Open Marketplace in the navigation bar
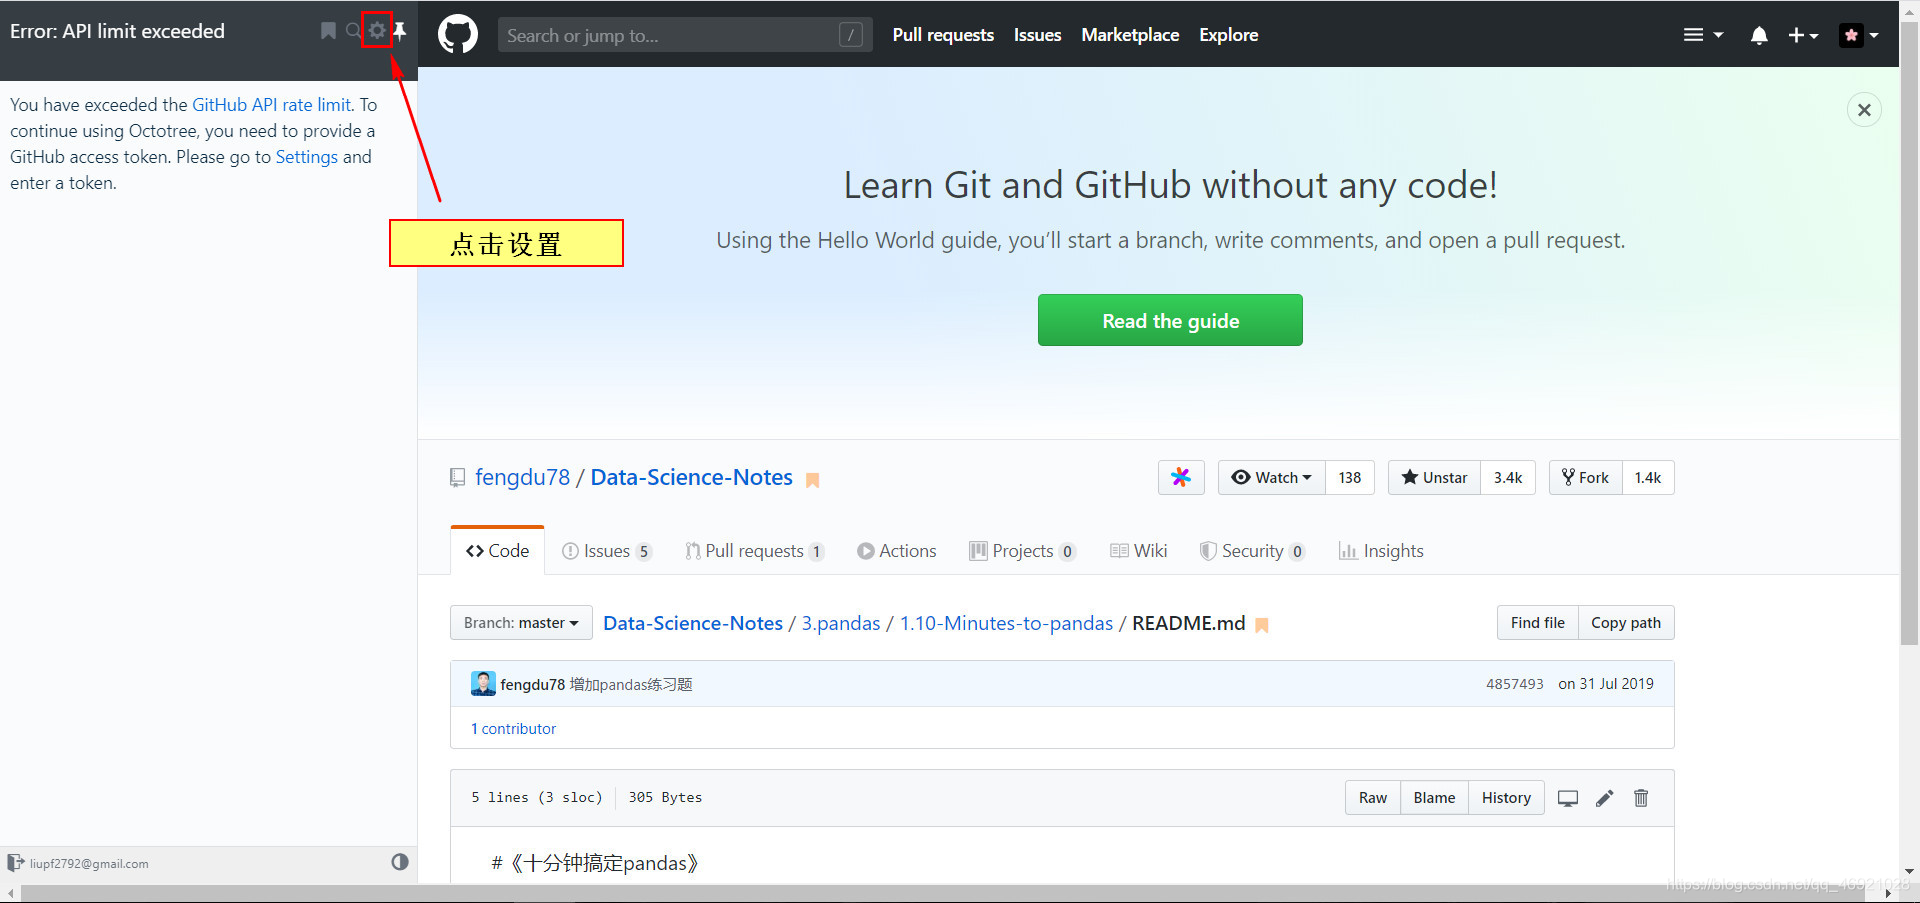1920x903 pixels. [x=1130, y=34]
